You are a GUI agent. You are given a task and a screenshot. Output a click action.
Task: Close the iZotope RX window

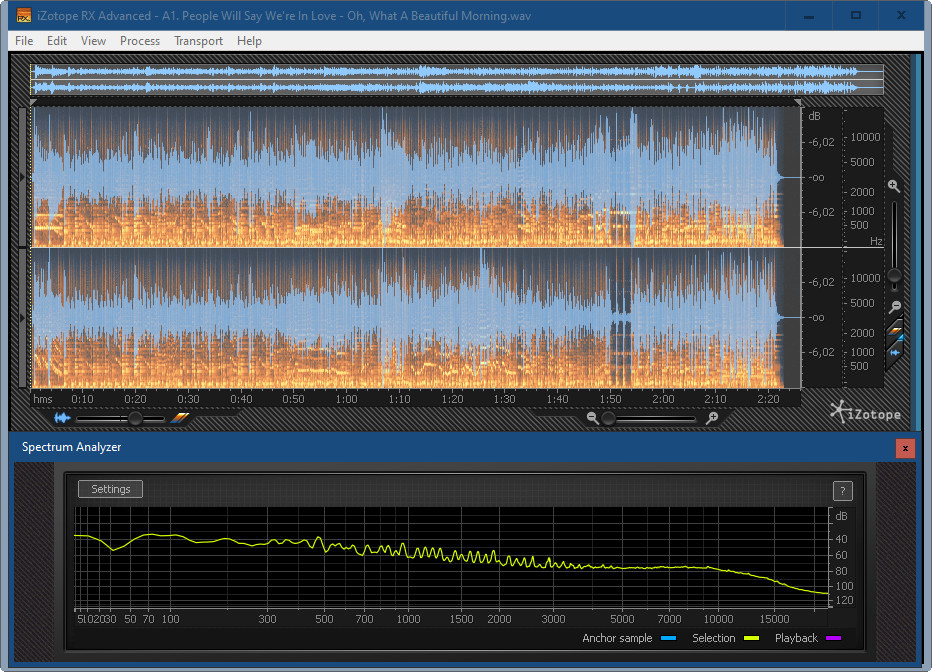902,15
